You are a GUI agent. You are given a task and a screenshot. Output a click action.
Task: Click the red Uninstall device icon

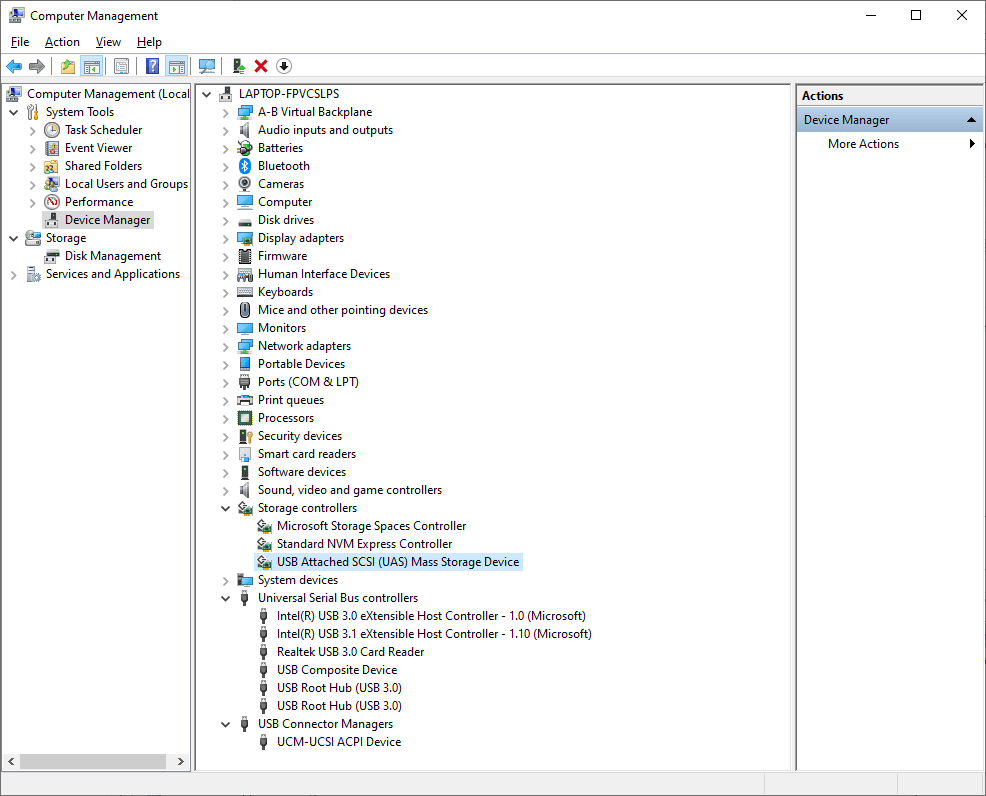coord(260,66)
